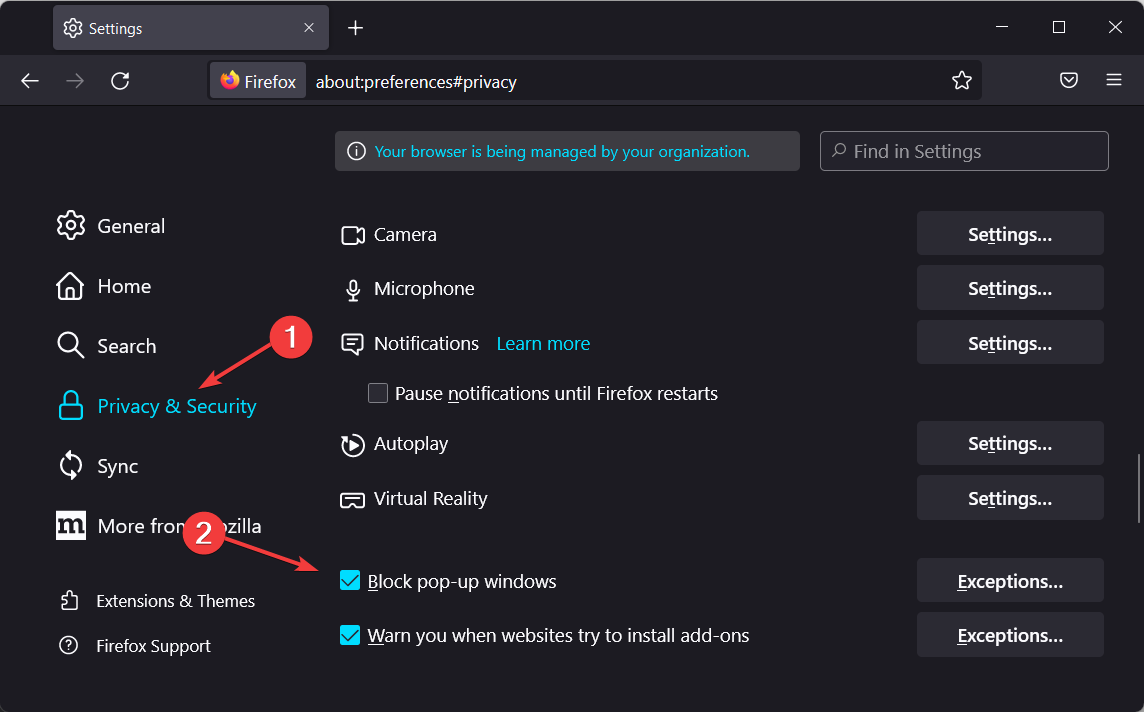
Task: Click the Search magnifier icon in sidebar
Action: pyautogui.click(x=71, y=345)
